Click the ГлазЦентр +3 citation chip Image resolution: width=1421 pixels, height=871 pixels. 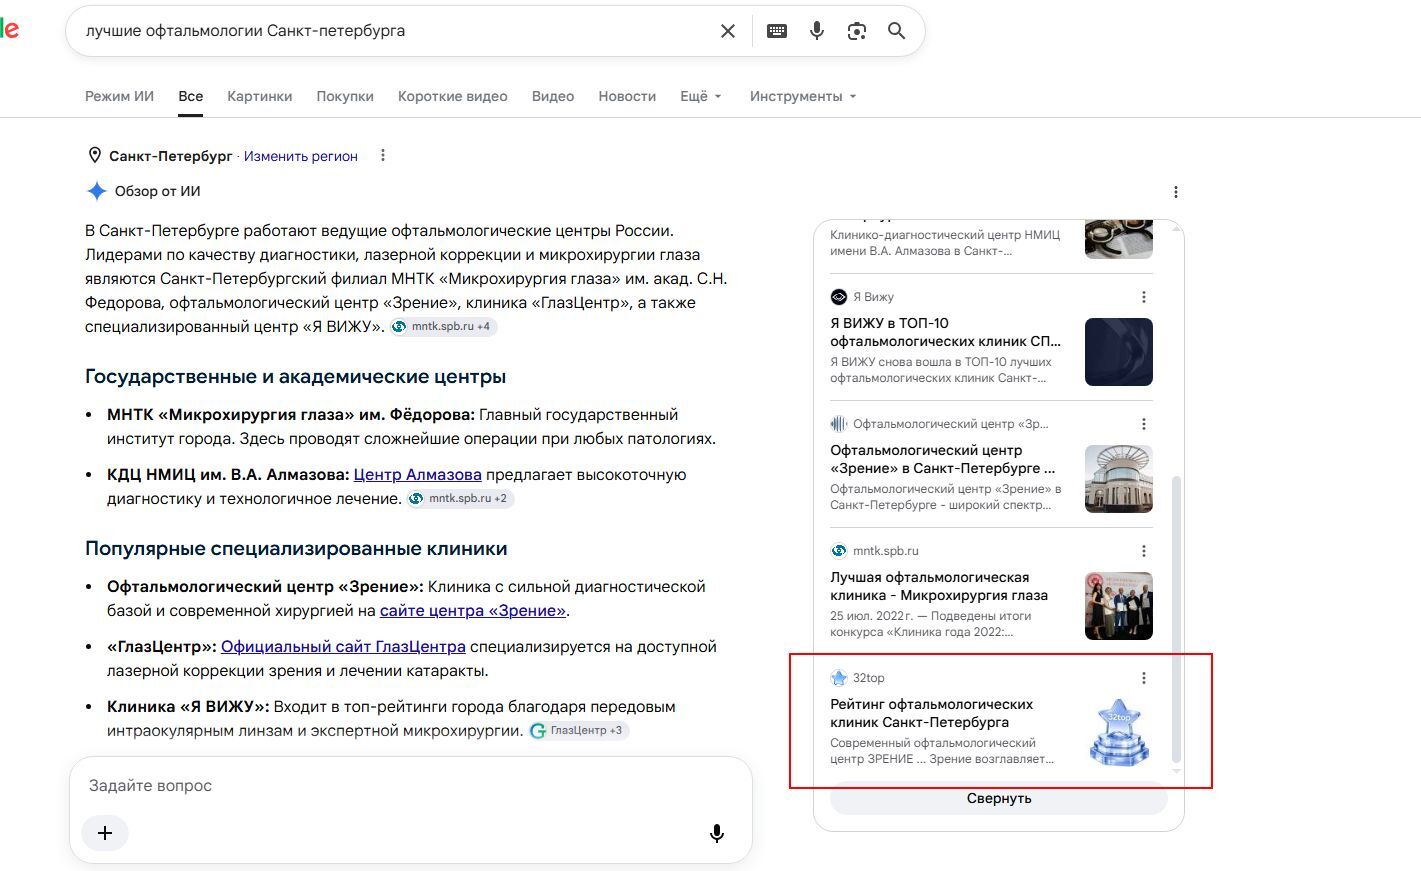coord(578,731)
